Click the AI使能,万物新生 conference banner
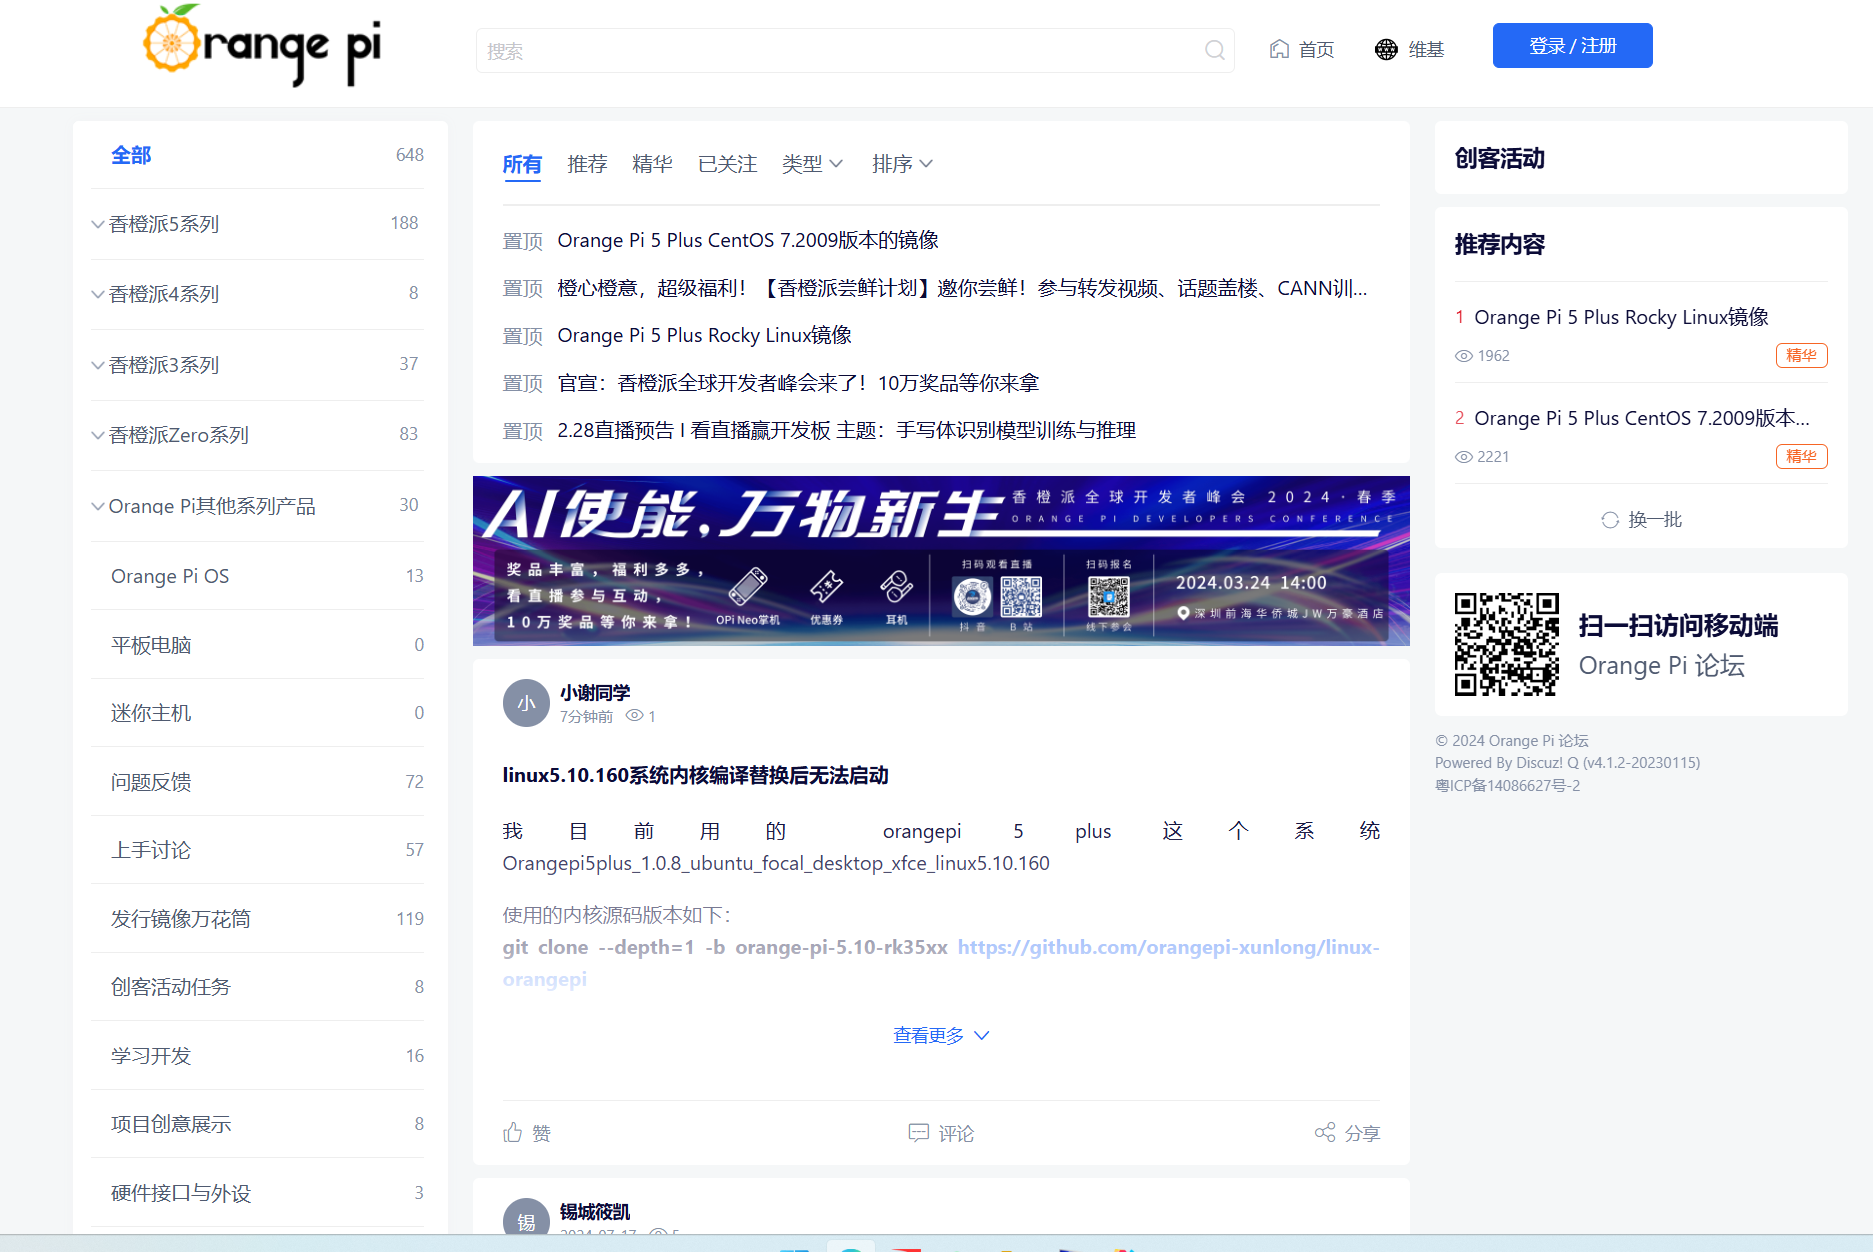The image size is (1873, 1252). pos(941,560)
